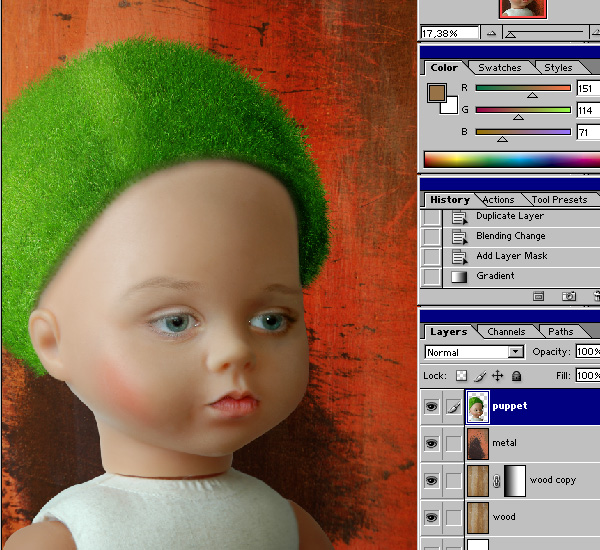Click the Blending Change state icon
600x550 pixels.
[459, 237]
